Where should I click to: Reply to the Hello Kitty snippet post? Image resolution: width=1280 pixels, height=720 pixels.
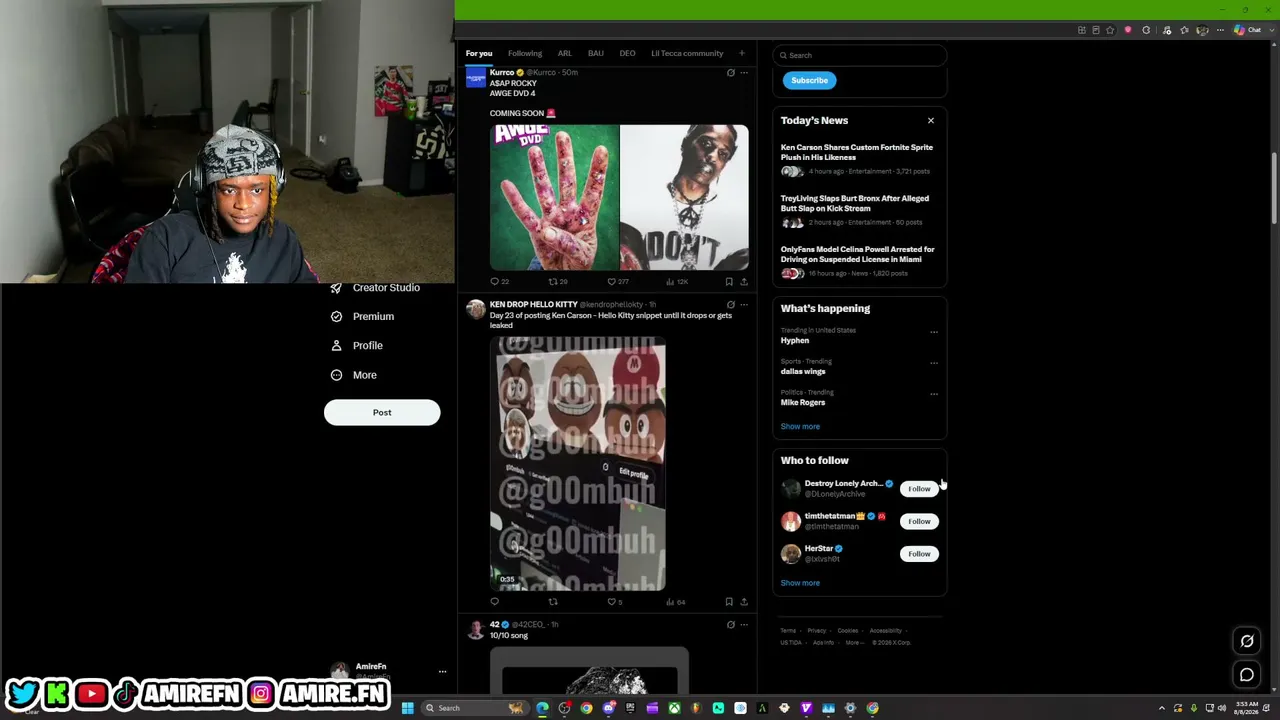pos(494,602)
